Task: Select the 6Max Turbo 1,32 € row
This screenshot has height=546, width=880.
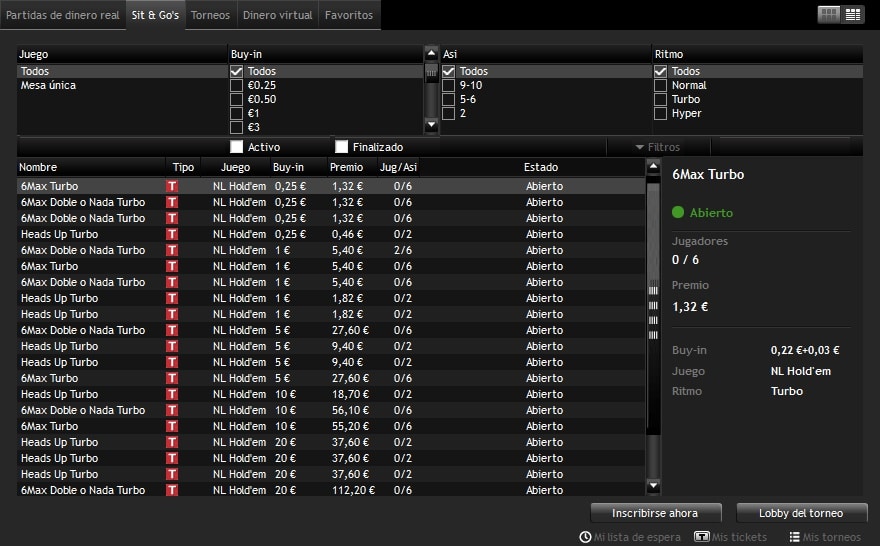Action: (331, 186)
